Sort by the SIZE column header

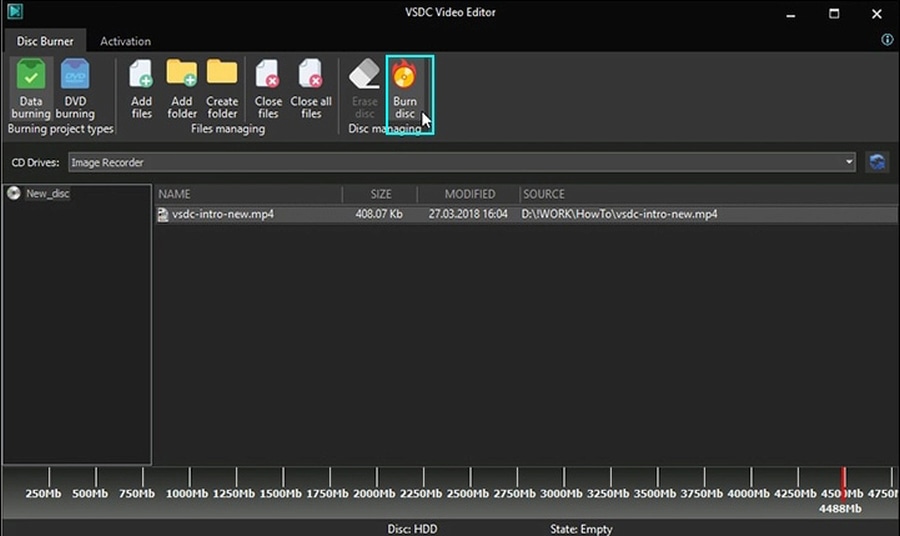coord(381,194)
